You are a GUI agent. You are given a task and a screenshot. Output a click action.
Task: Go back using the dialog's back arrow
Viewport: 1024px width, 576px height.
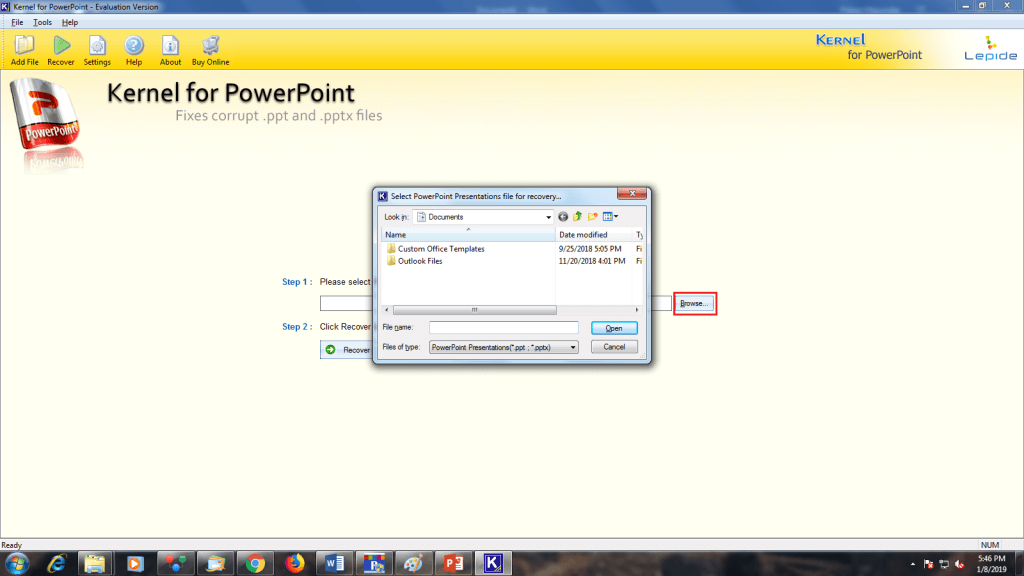(563, 216)
